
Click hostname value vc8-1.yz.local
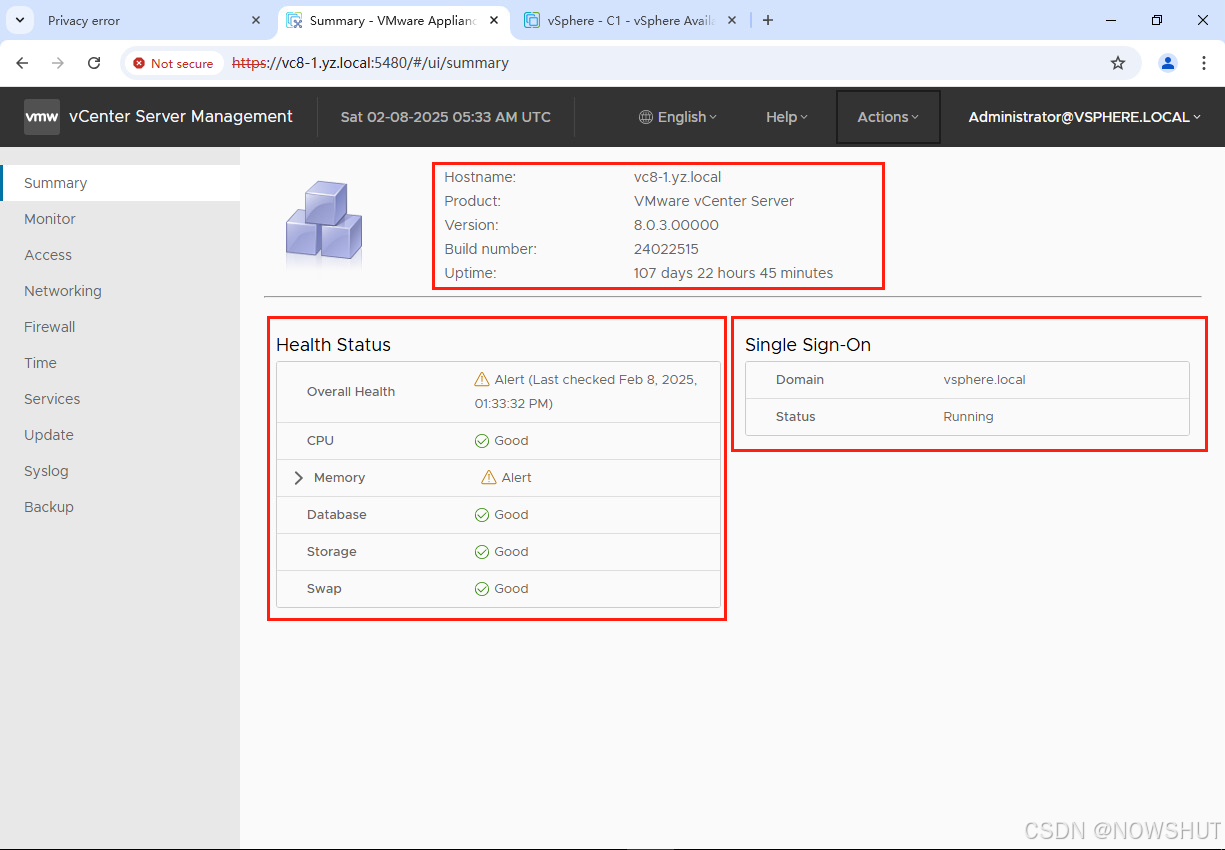(677, 177)
